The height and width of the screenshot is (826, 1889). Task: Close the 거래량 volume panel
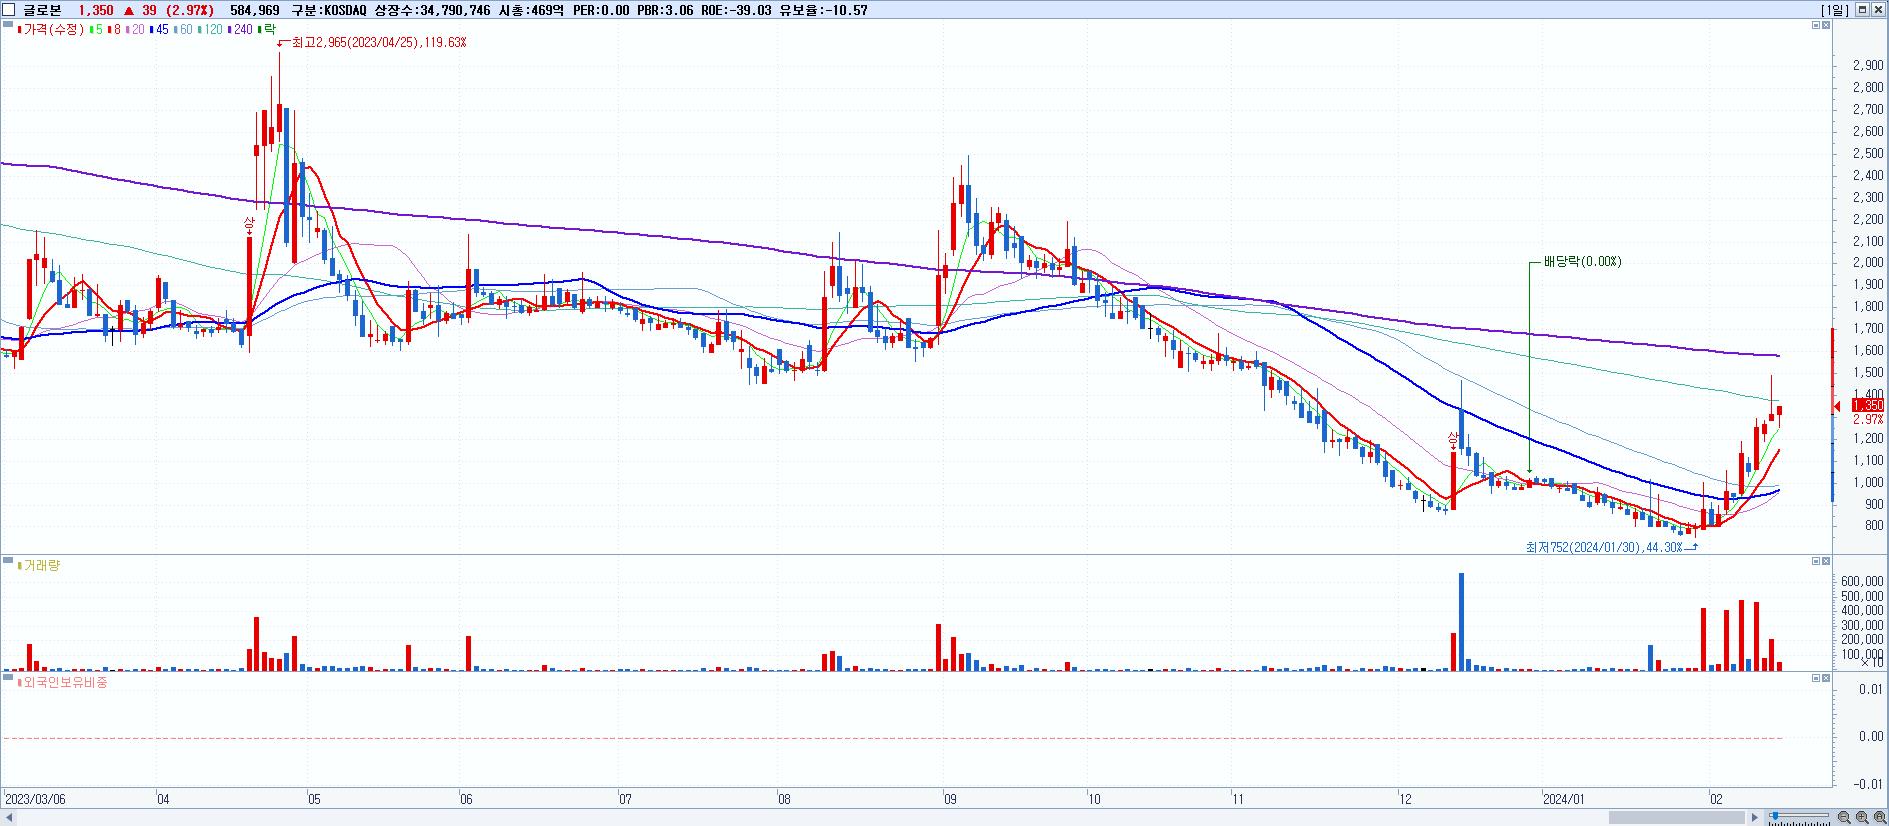pyautogui.click(x=1826, y=562)
